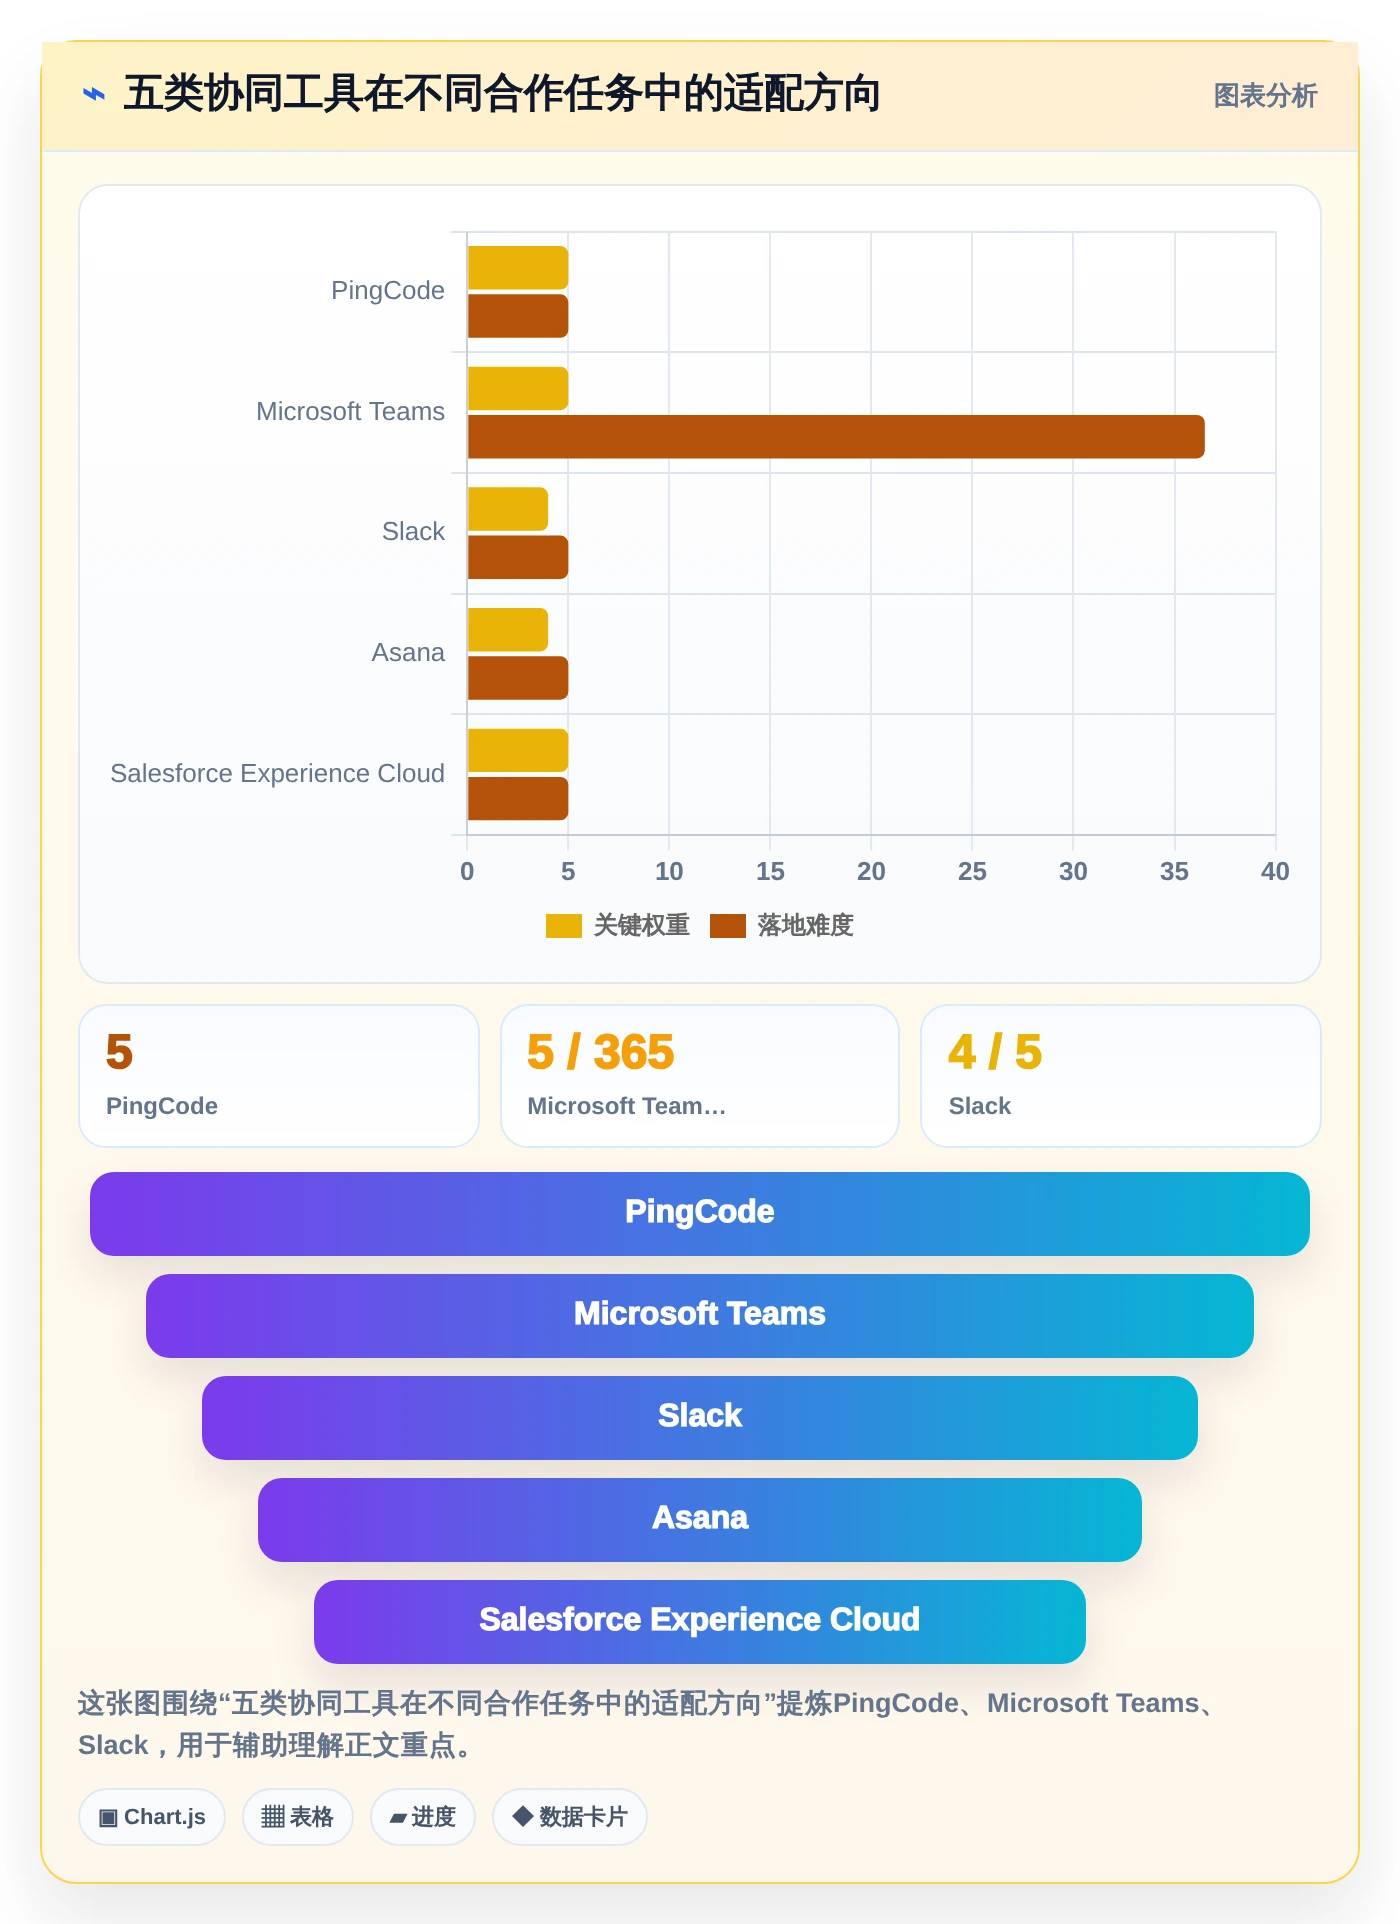
Task: Open the Slack 4 / 5 stat card
Action: pyautogui.click(x=1121, y=1076)
